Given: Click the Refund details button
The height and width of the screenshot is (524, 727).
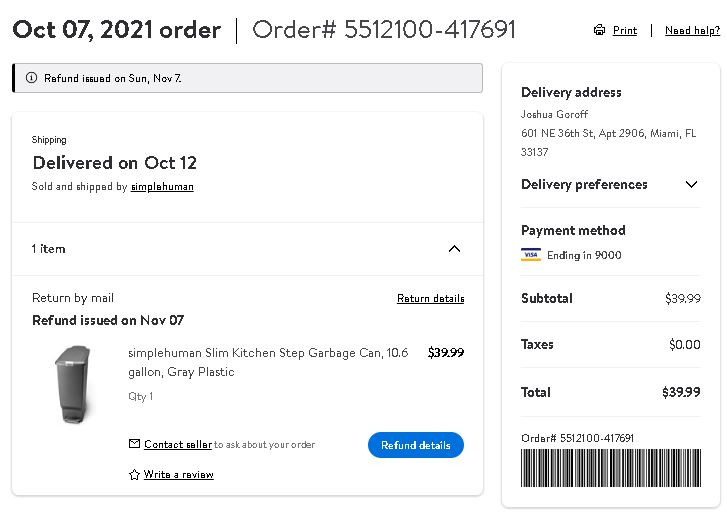Looking at the screenshot, I should [416, 445].
